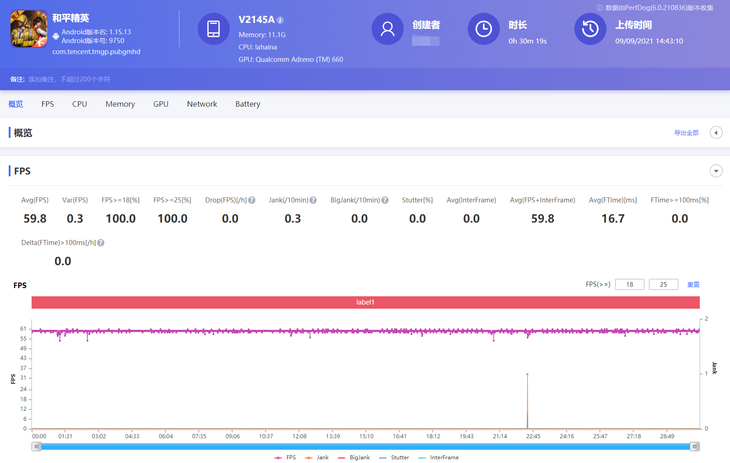The height and width of the screenshot is (463, 730).
Task: Switch to the CPU tab
Action: tap(79, 104)
